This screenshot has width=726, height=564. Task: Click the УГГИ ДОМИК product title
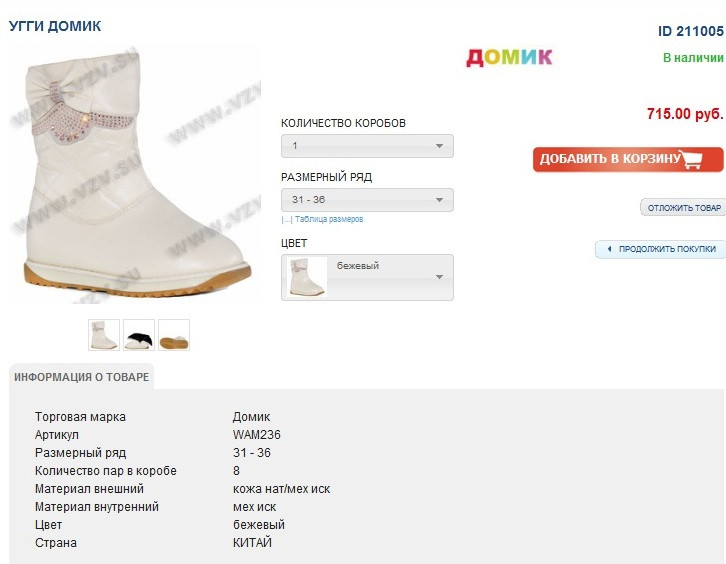coord(55,26)
